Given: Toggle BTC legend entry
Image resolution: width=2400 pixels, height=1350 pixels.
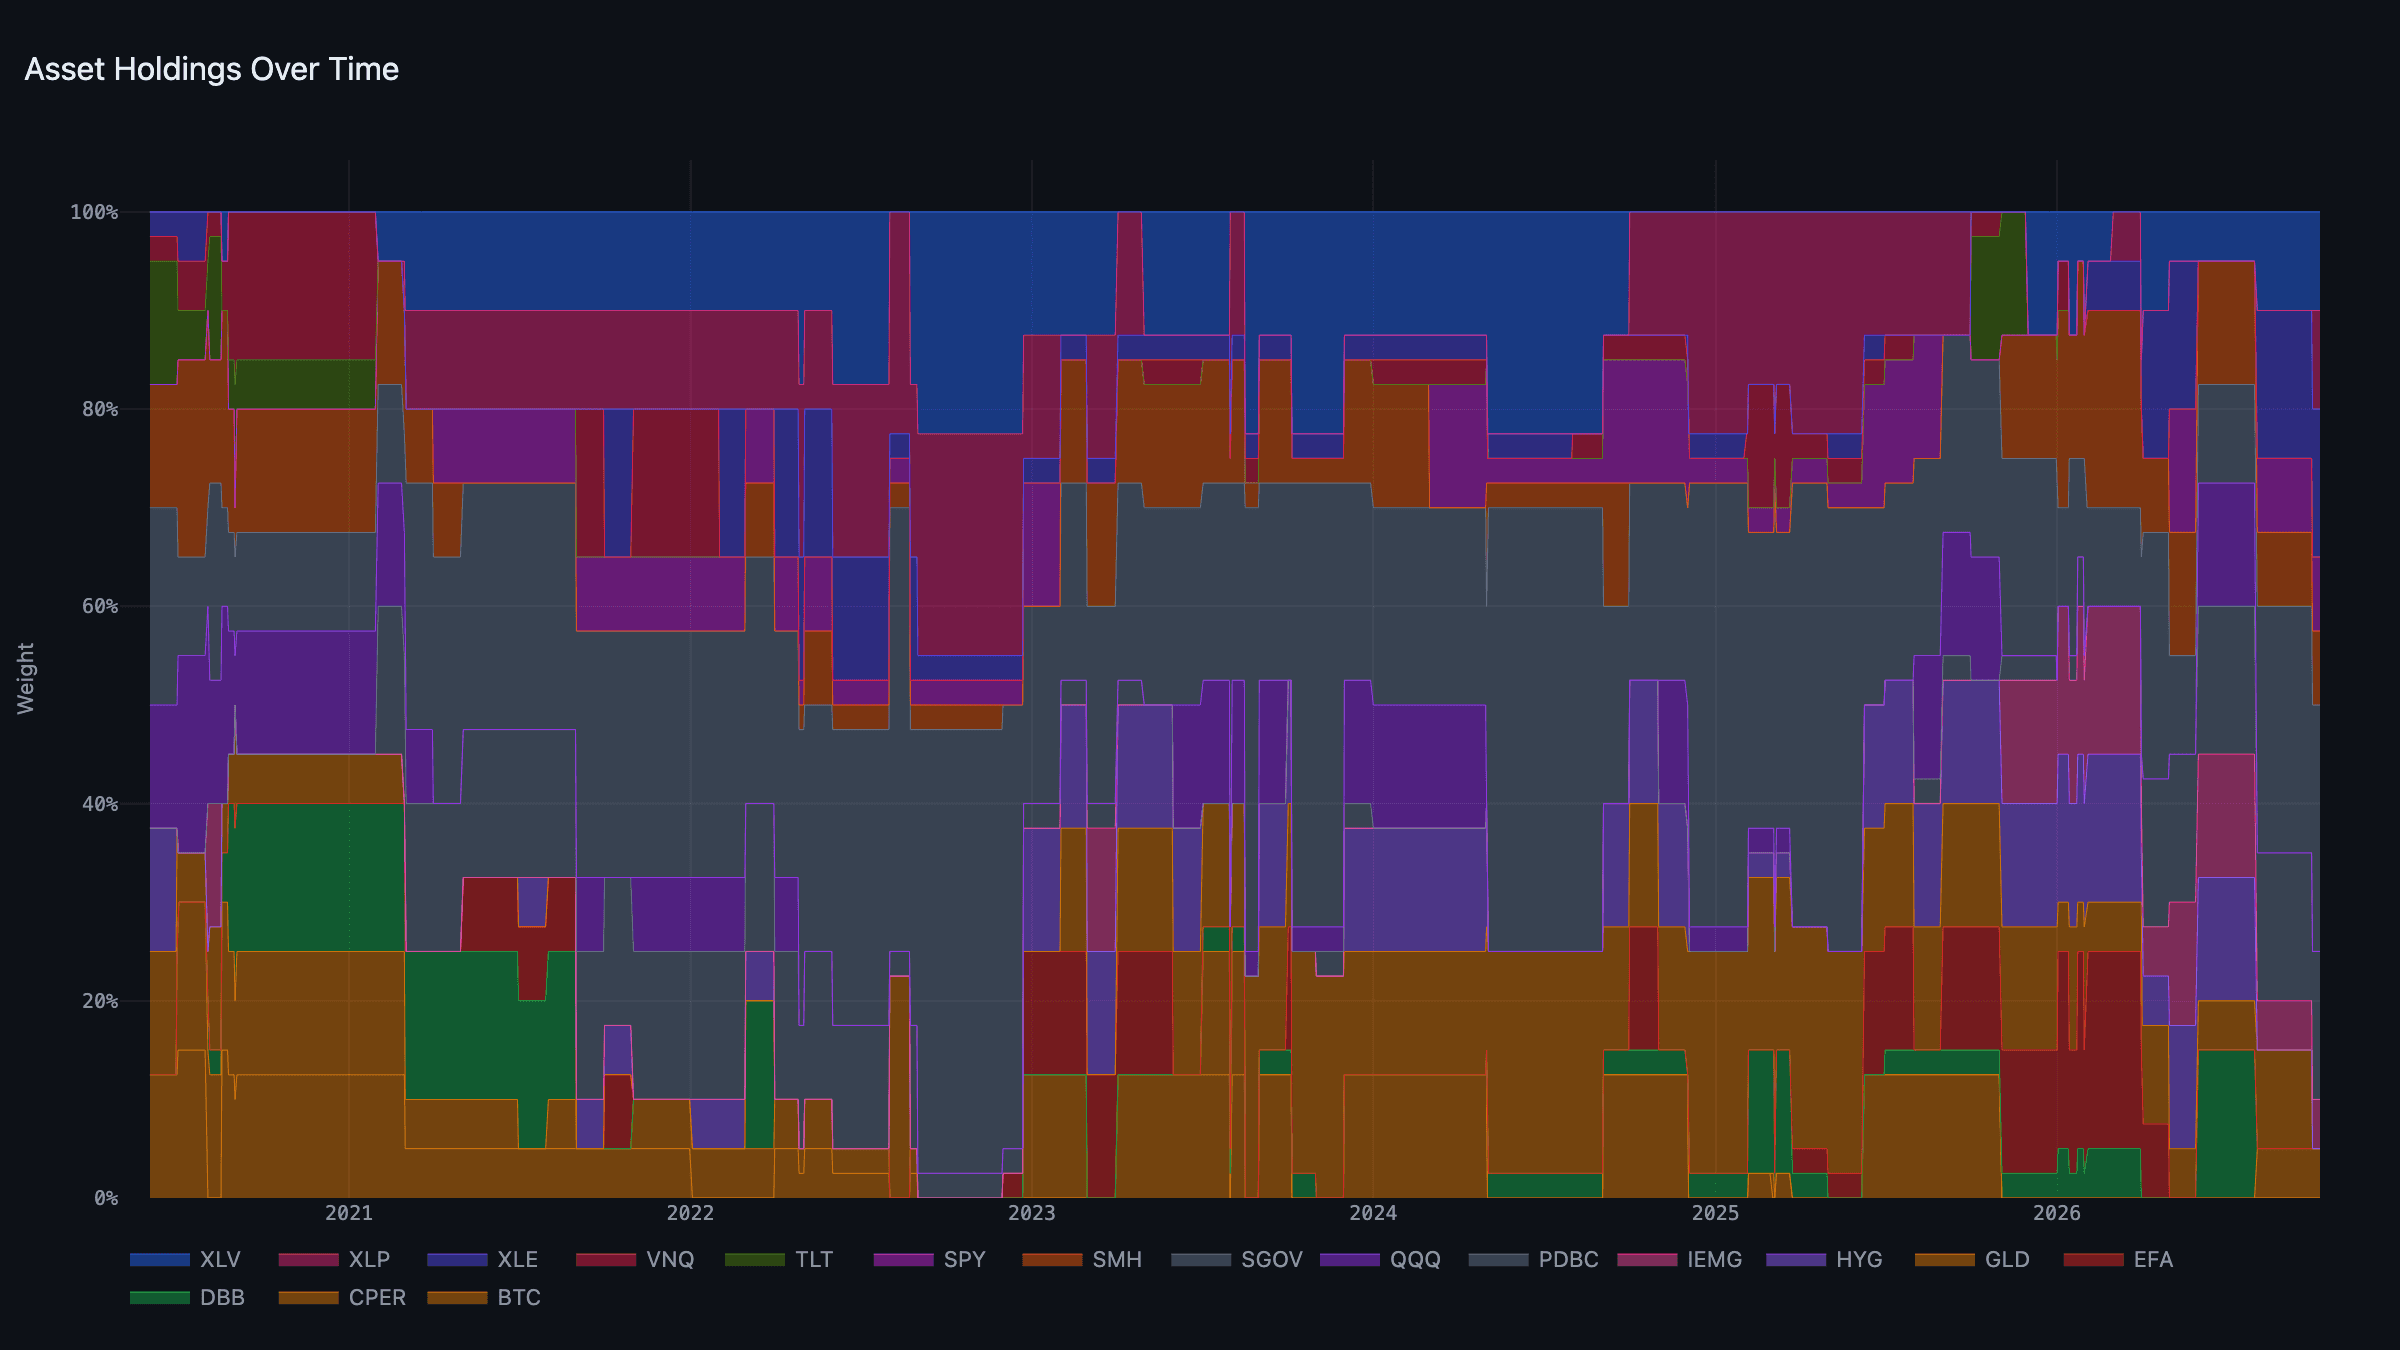Looking at the screenshot, I should click(x=484, y=1298).
